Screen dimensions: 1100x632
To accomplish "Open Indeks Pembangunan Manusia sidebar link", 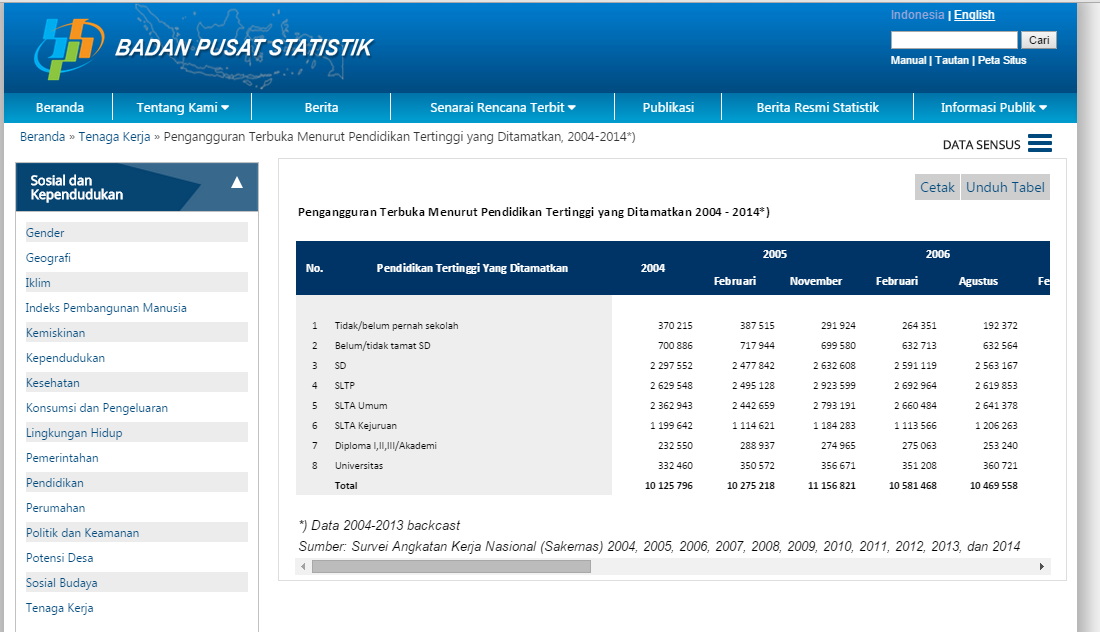I will point(106,308).
